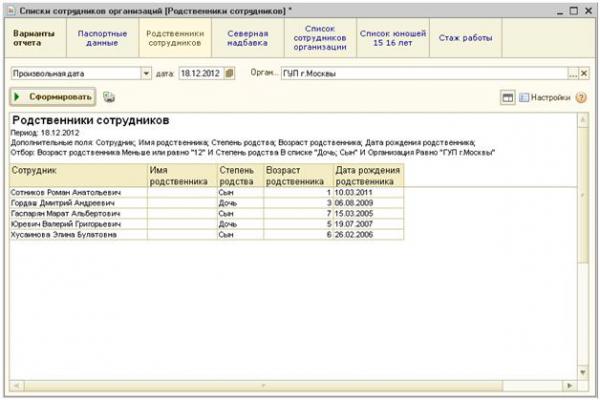Screen dimensions: 600x400
Task: Click the window title bar document icon
Action: point(11,11)
